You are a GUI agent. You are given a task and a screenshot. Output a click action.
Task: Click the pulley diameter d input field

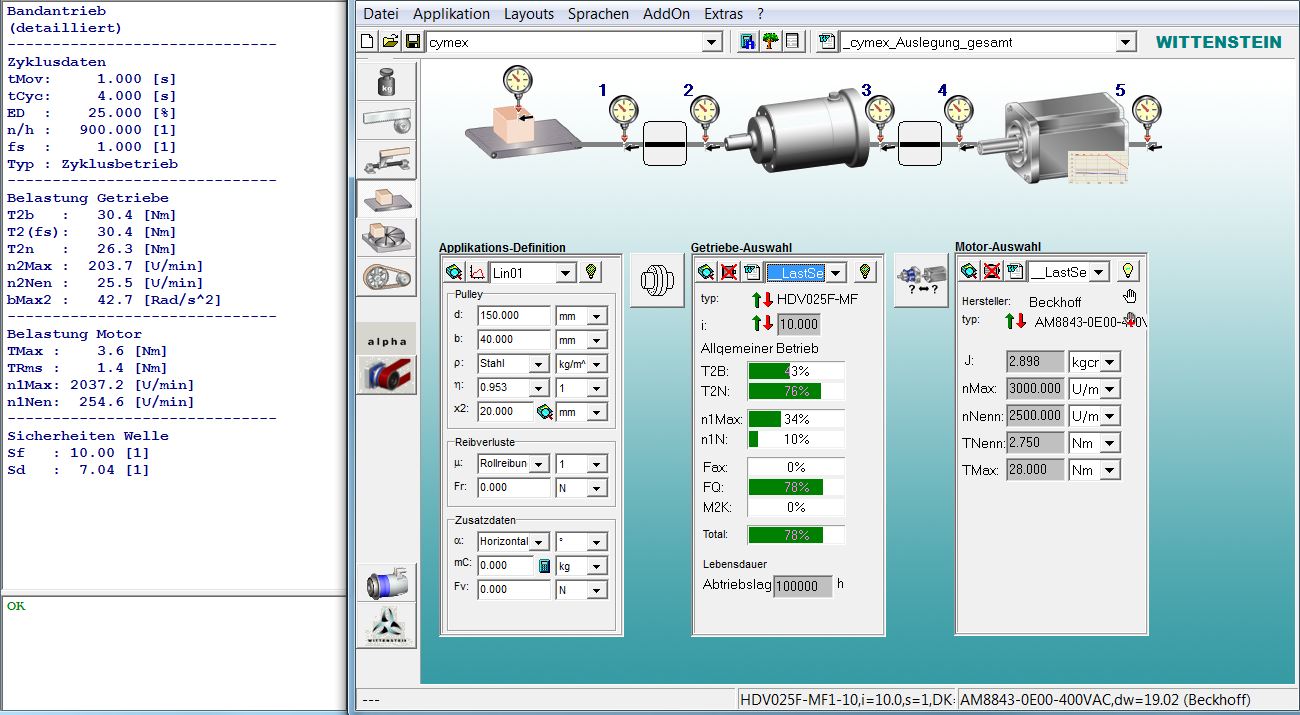click(514, 316)
